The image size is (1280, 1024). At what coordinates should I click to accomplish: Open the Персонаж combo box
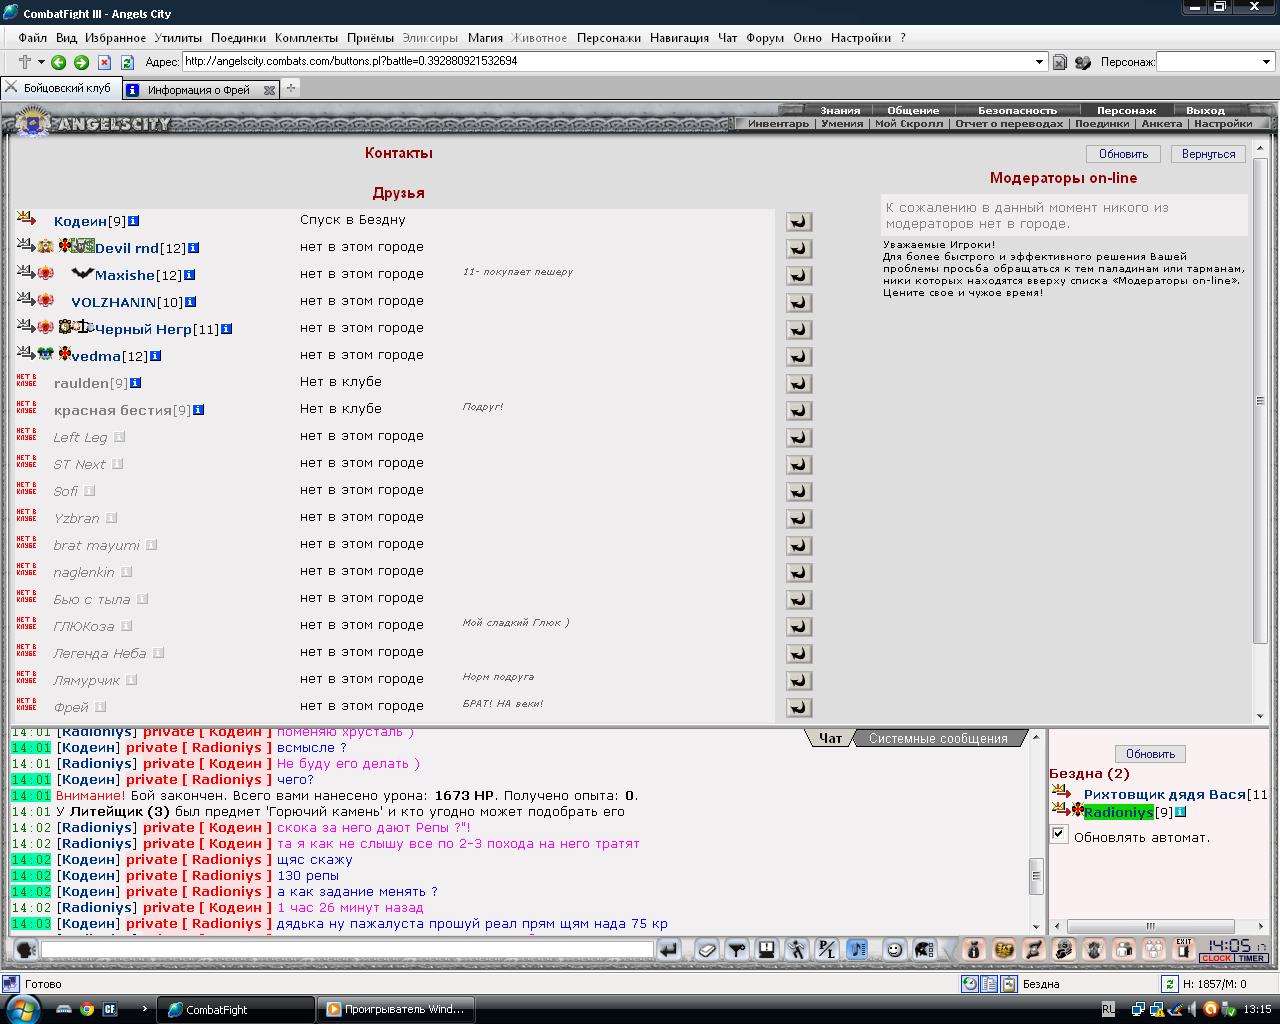(1215, 62)
